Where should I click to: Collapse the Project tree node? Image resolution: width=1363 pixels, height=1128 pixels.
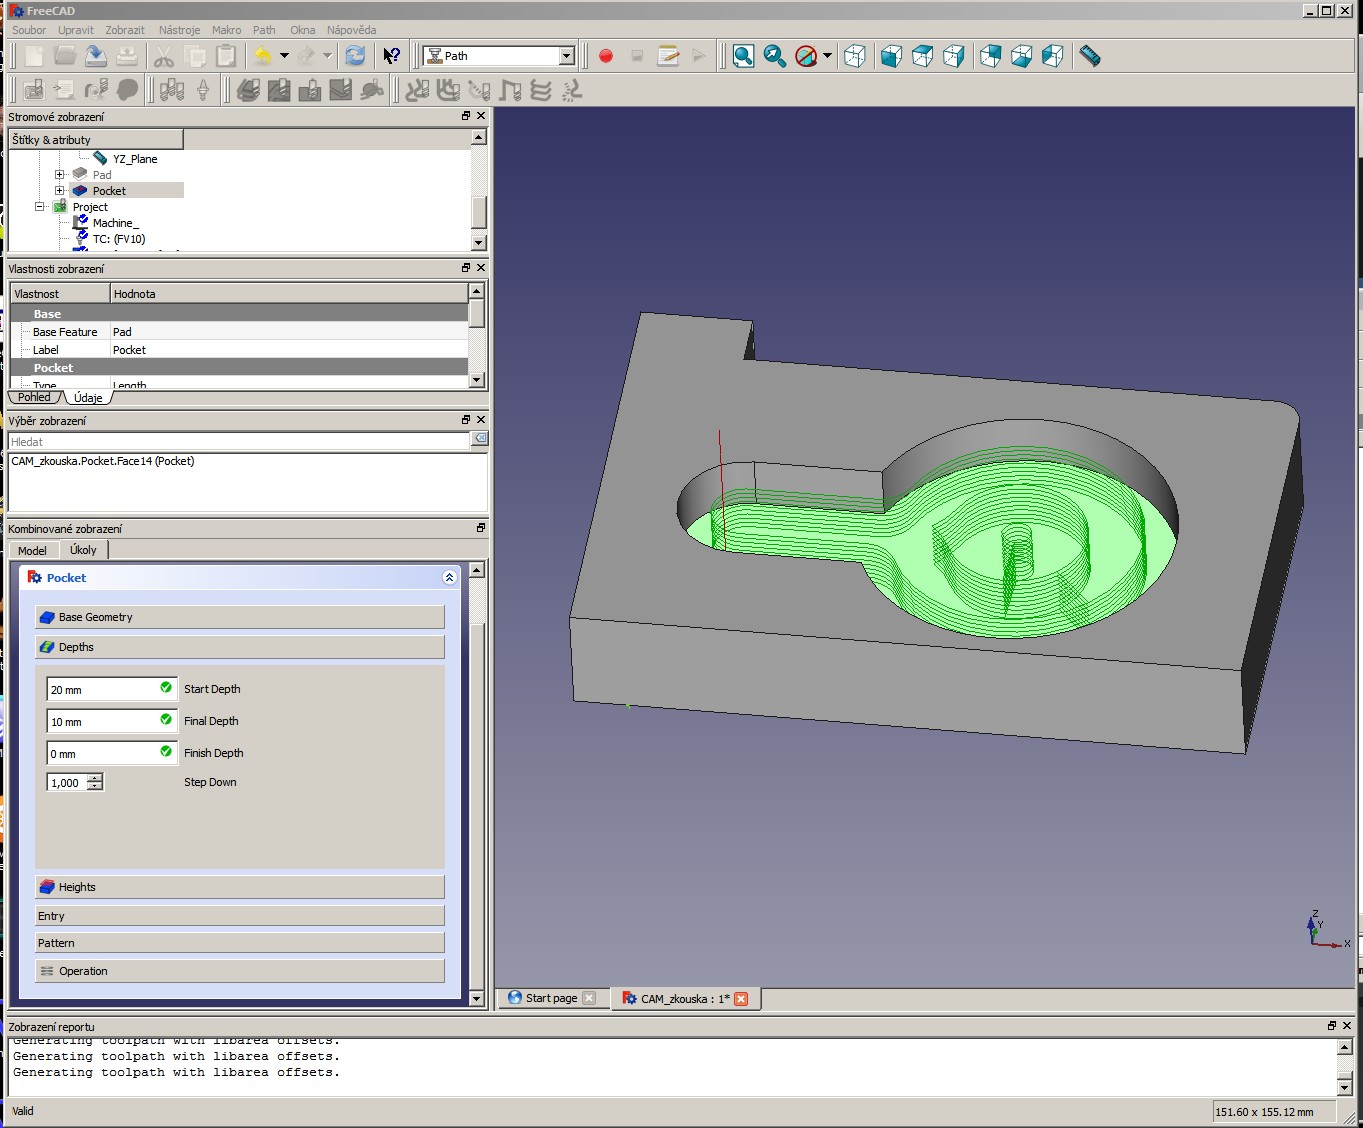tap(40, 207)
